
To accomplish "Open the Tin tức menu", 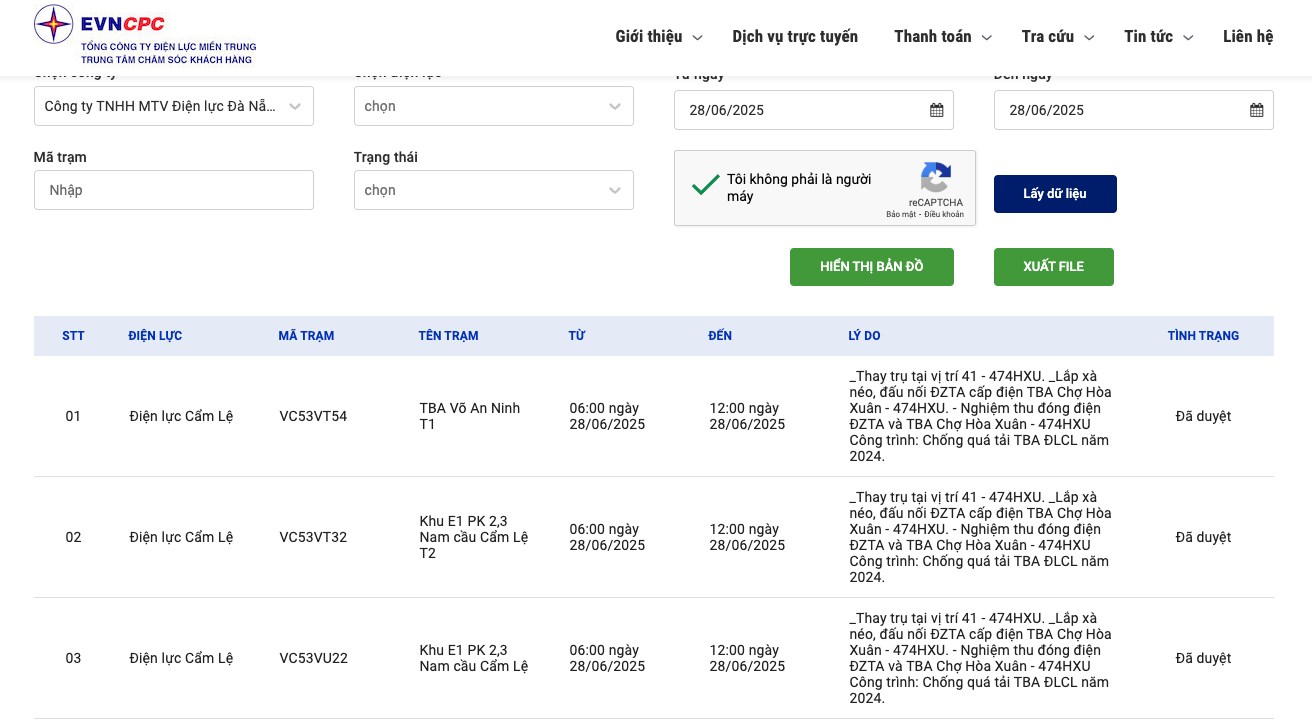I will point(1158,37).
